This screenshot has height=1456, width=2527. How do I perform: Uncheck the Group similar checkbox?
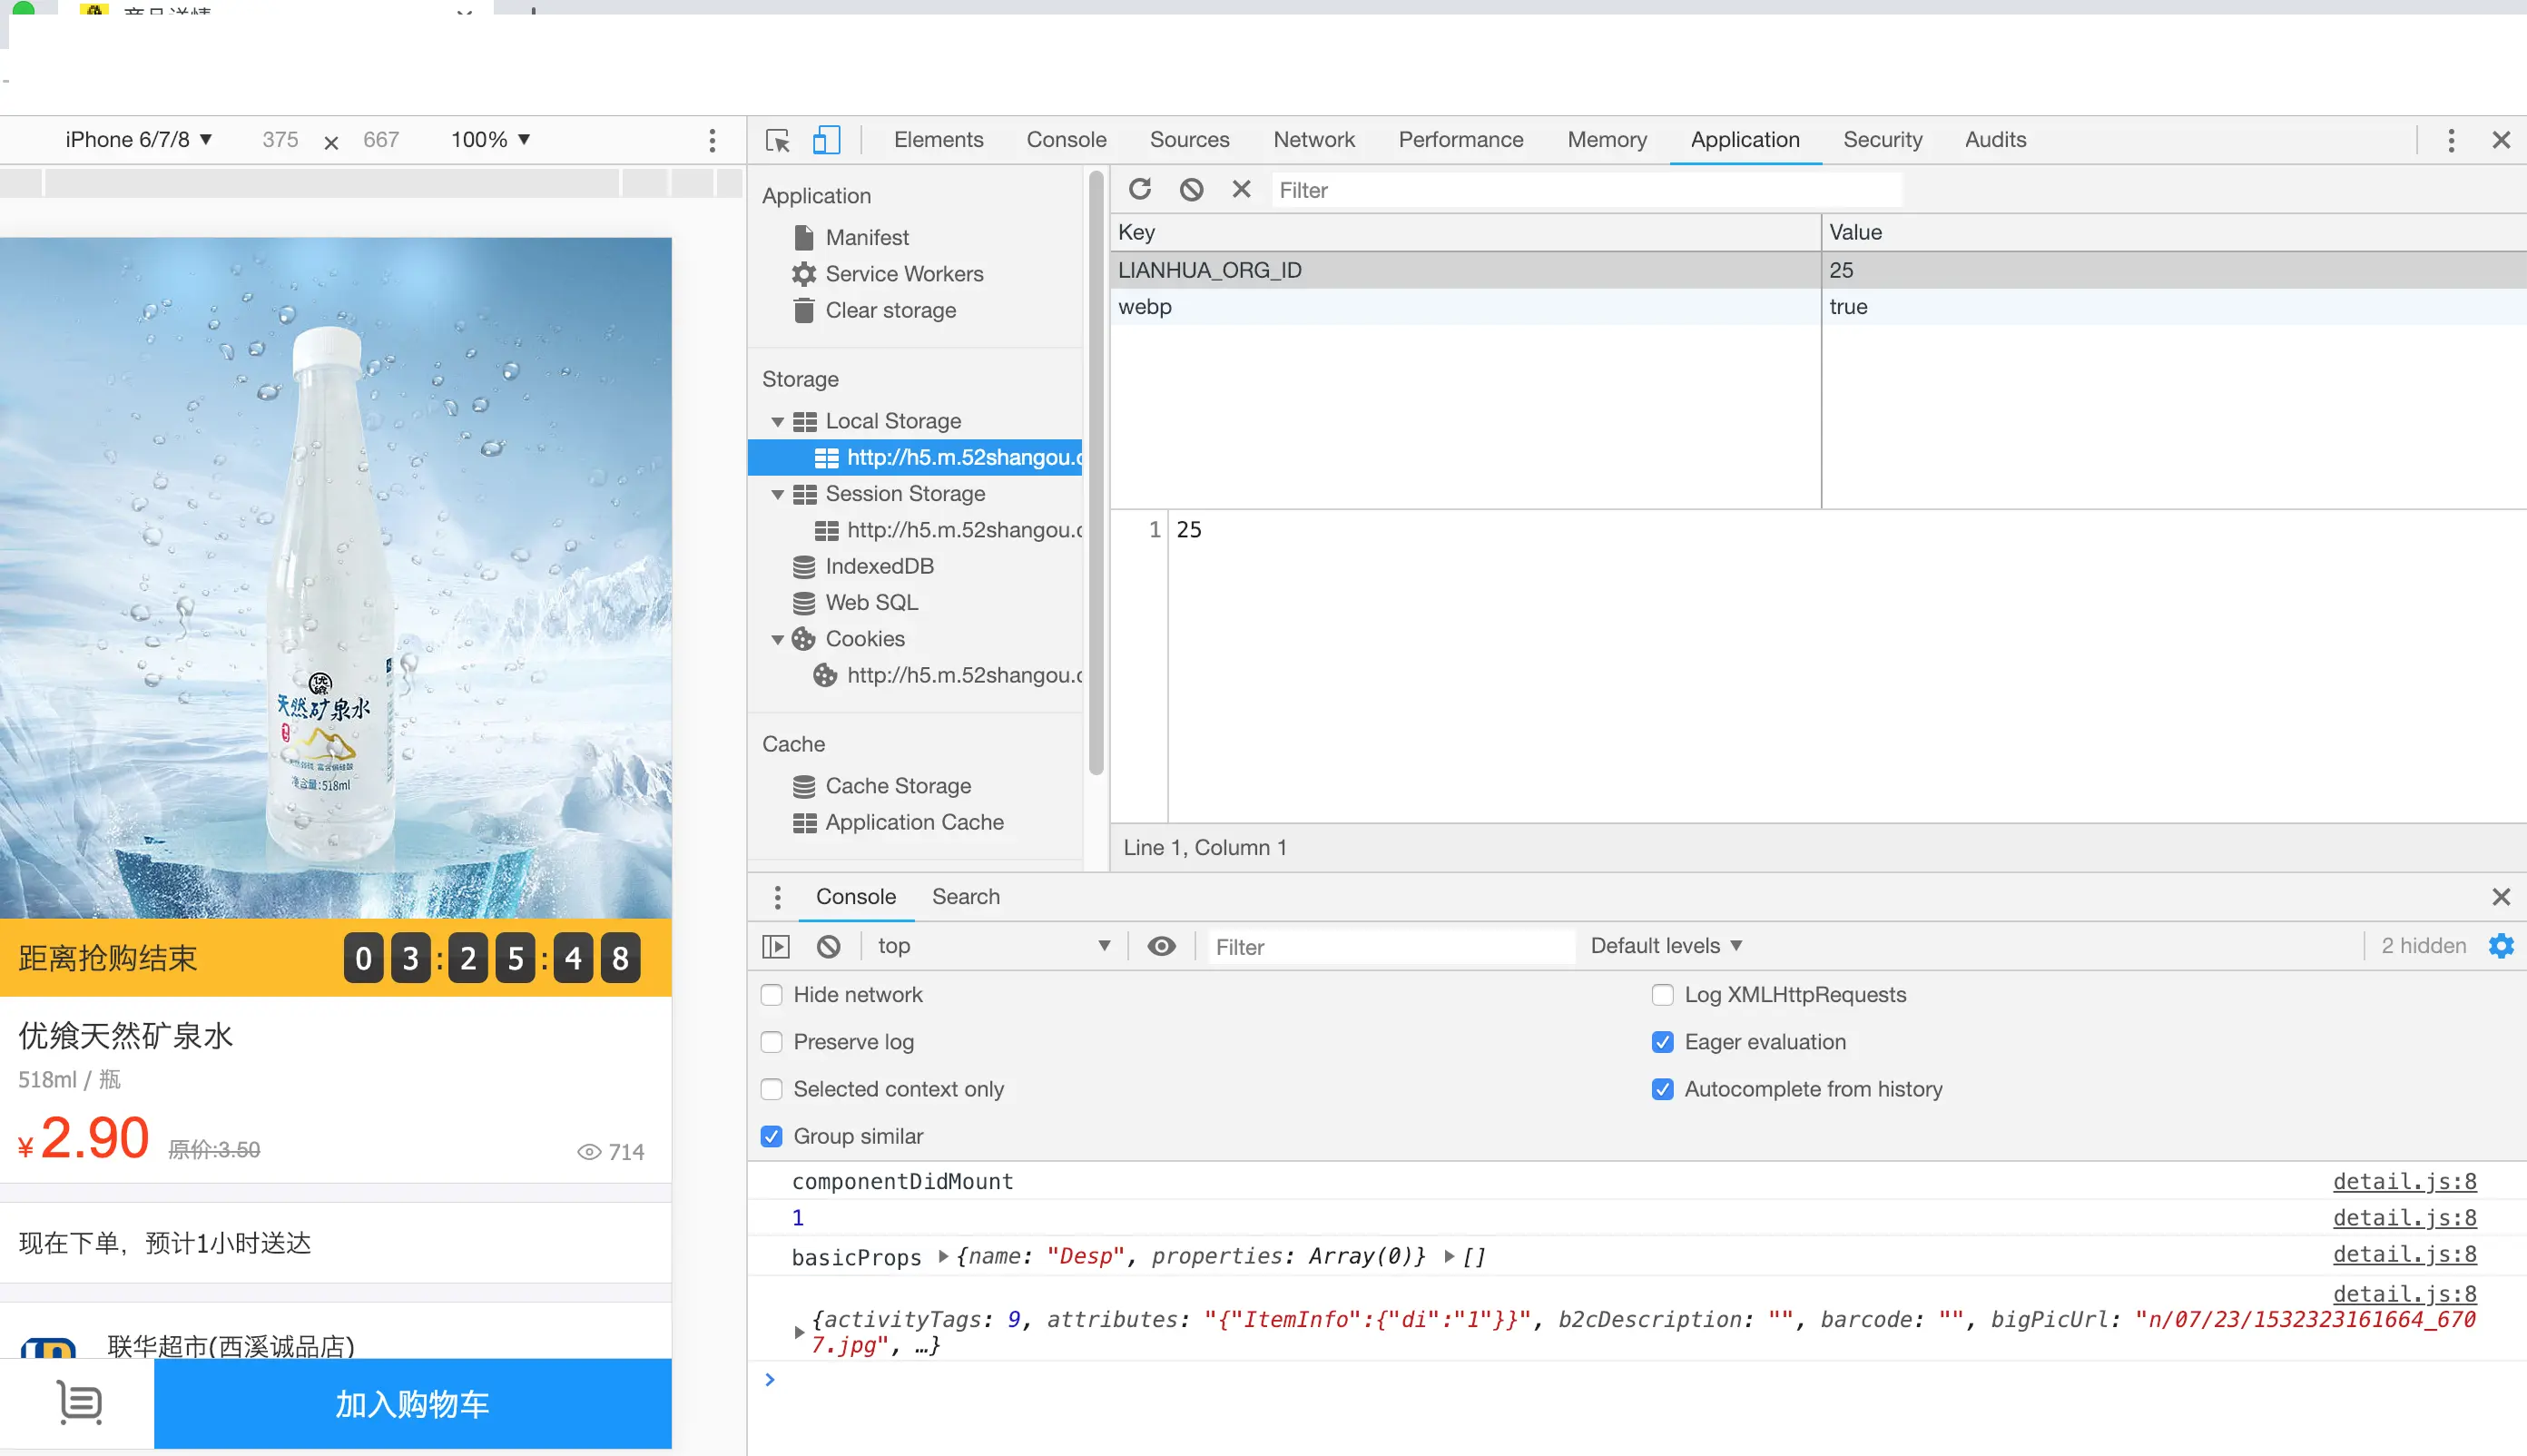(x=771, y=1136)
